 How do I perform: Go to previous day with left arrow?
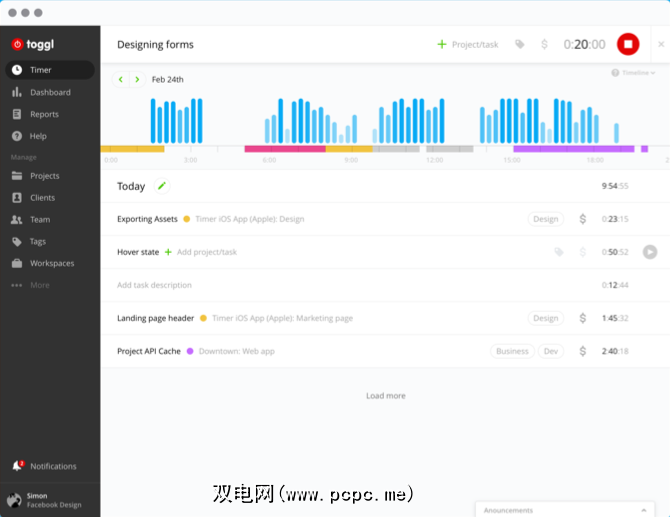[x=121, y=79]
